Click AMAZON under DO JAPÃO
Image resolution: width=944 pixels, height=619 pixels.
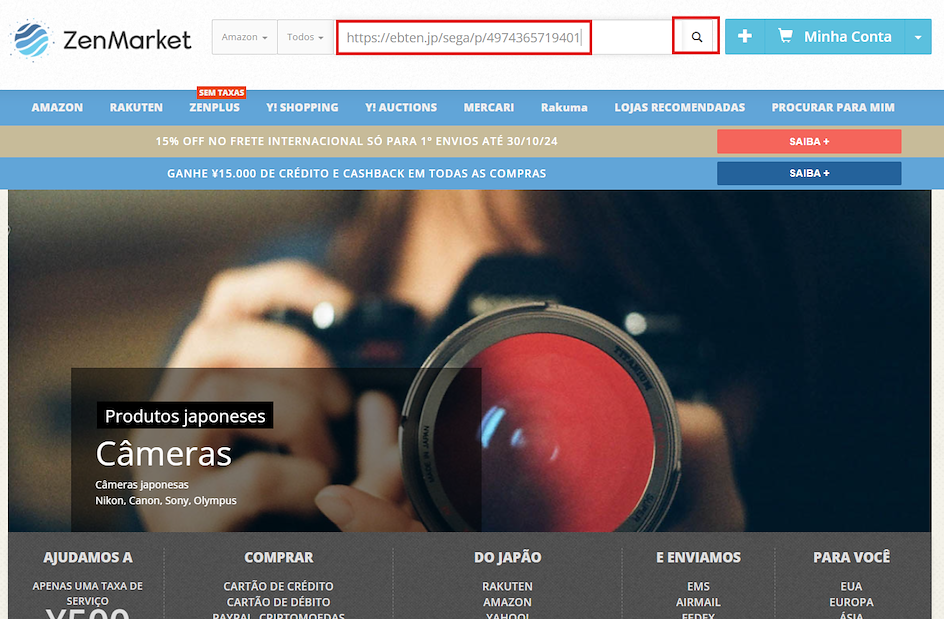[x=508, y=602]
